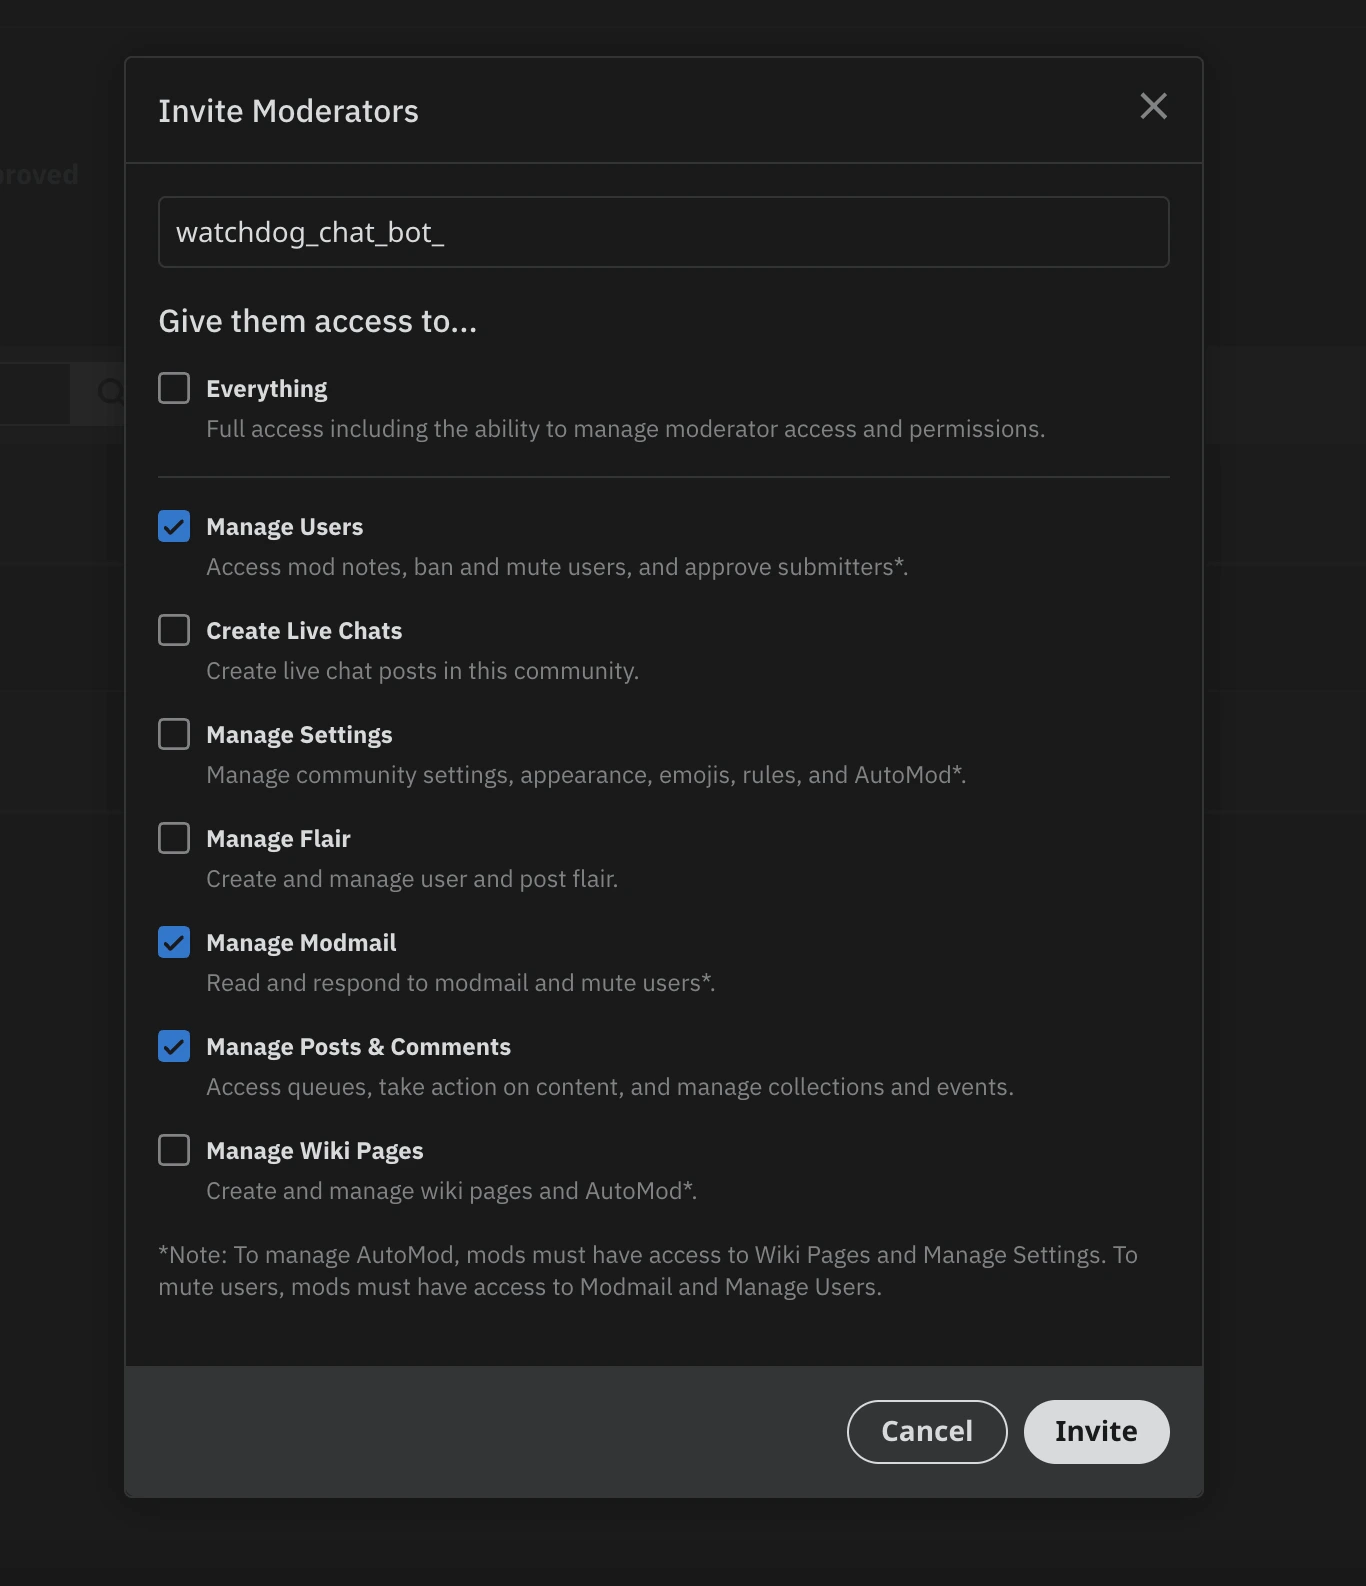Click 'Create and manage wiki pages' description

[x=451, y=1191]
